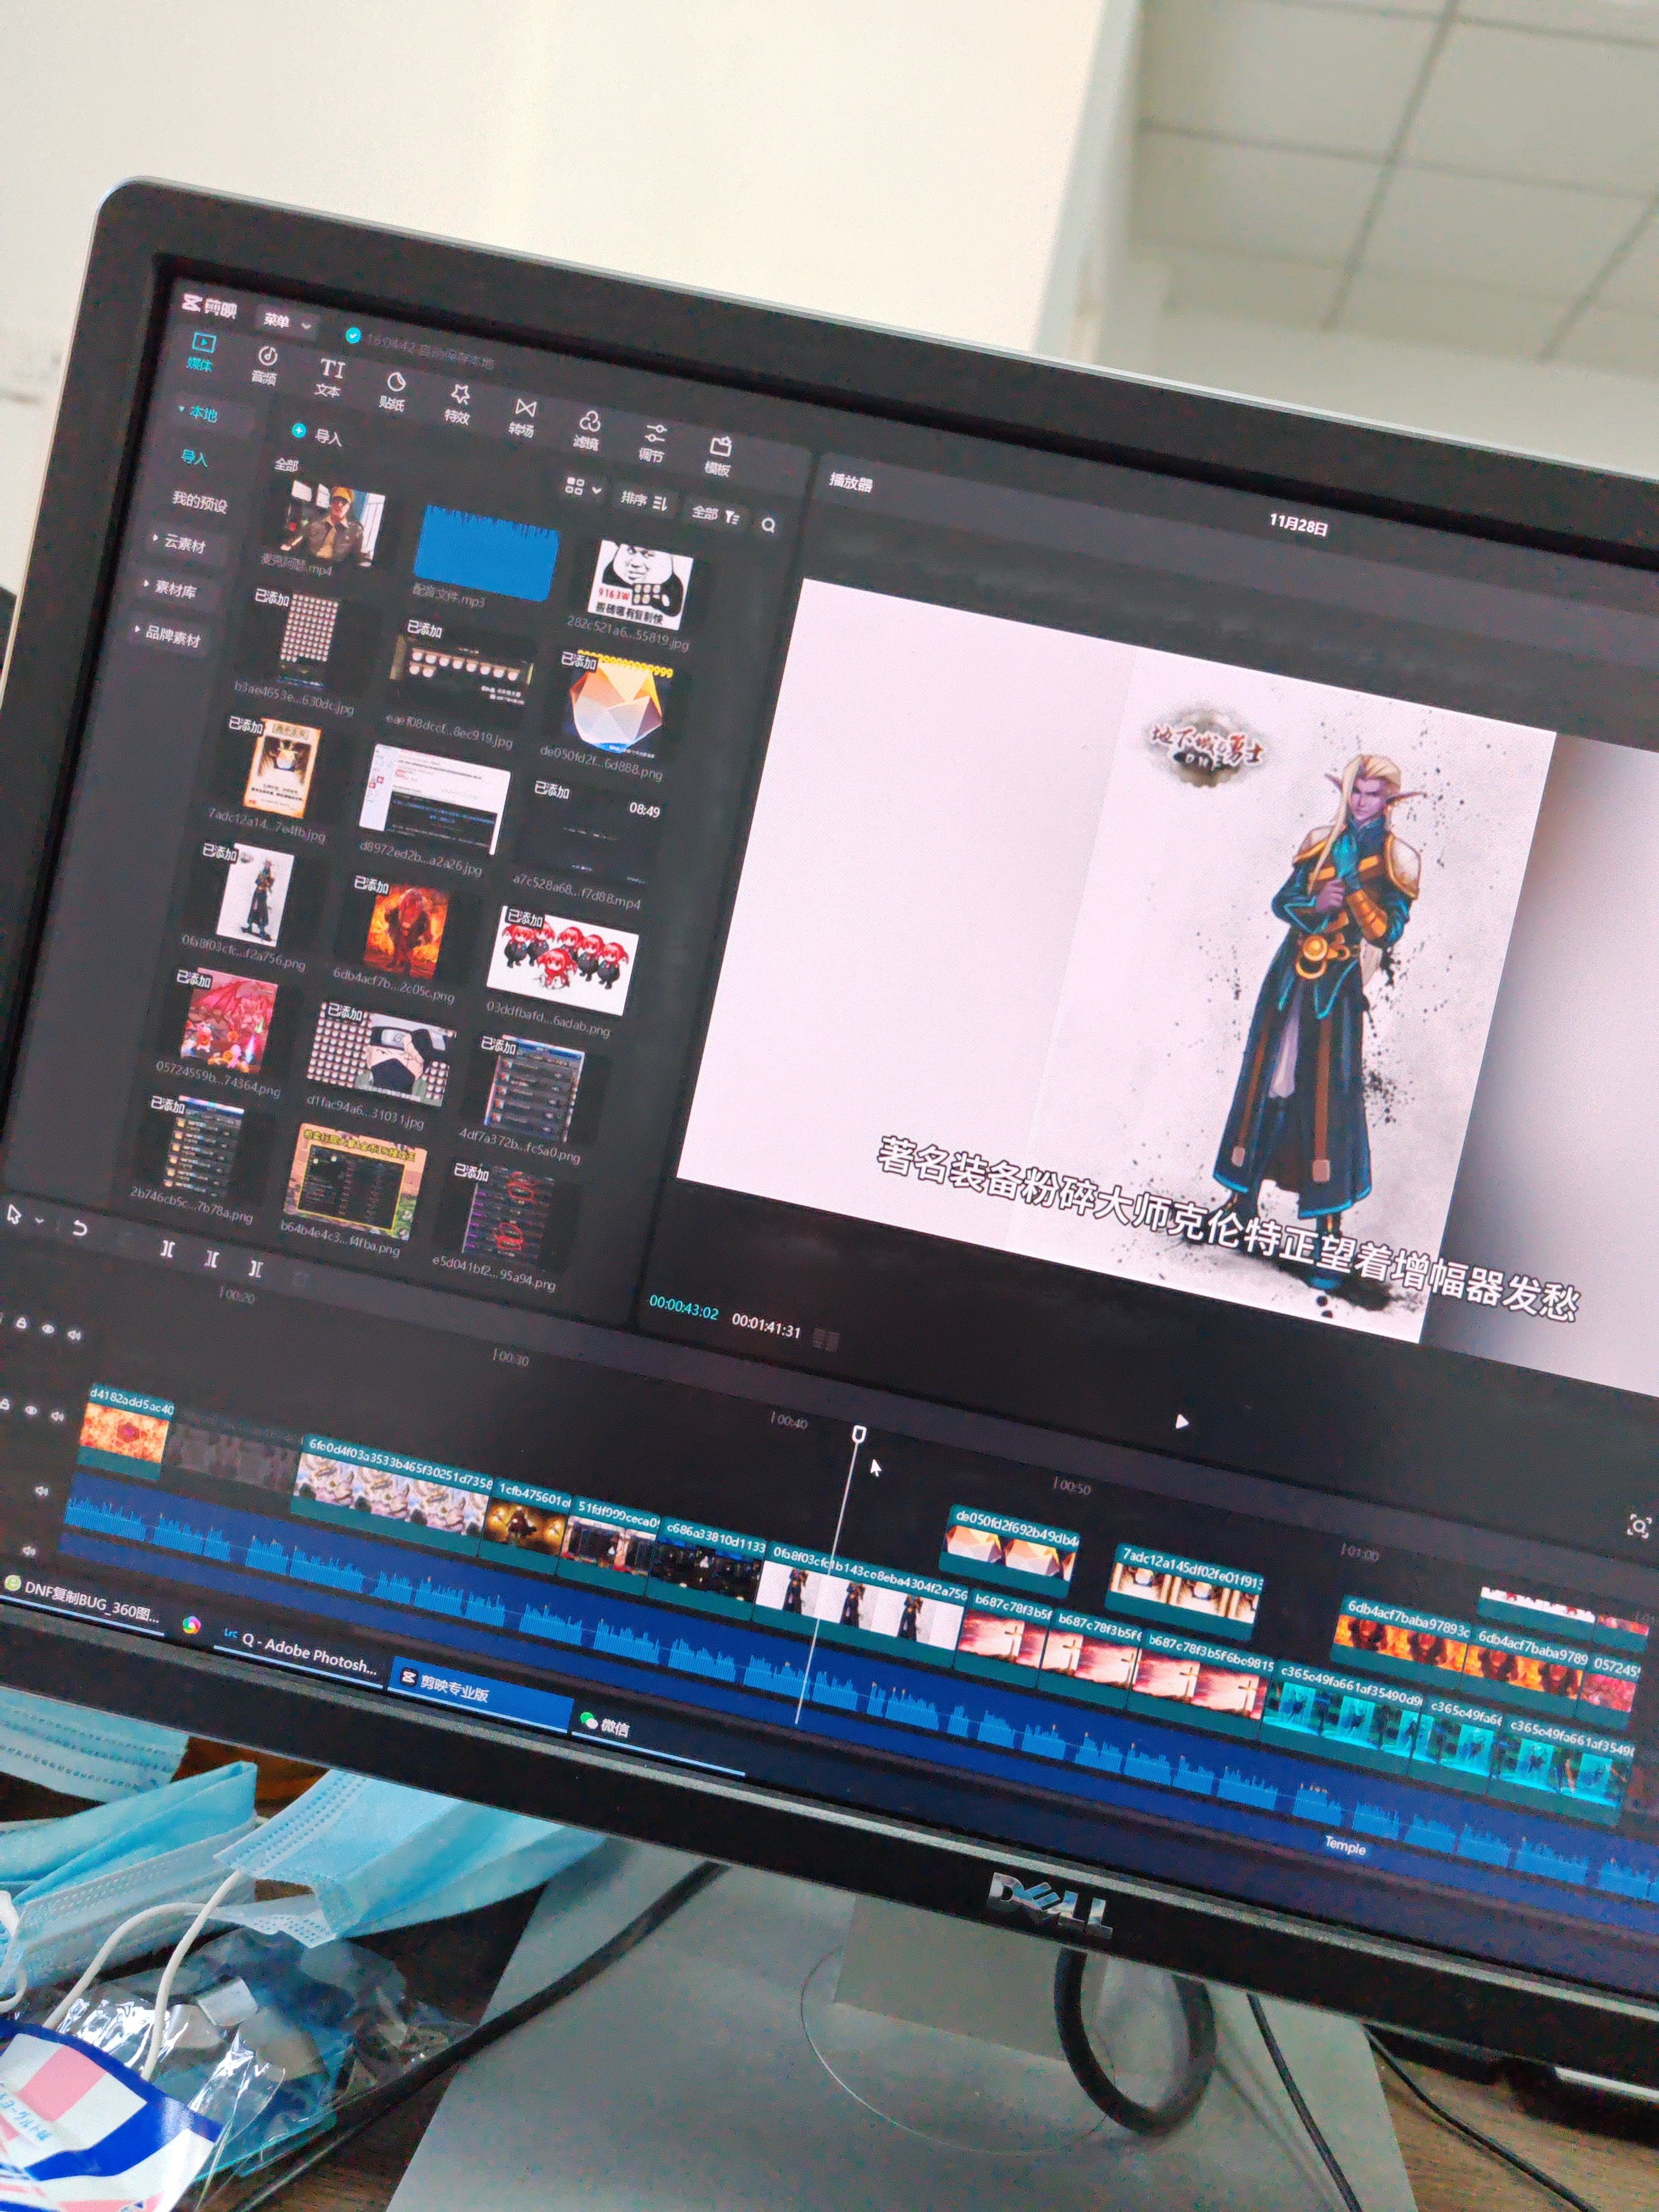Hide the top empty timeline track

pos(47,1329)
